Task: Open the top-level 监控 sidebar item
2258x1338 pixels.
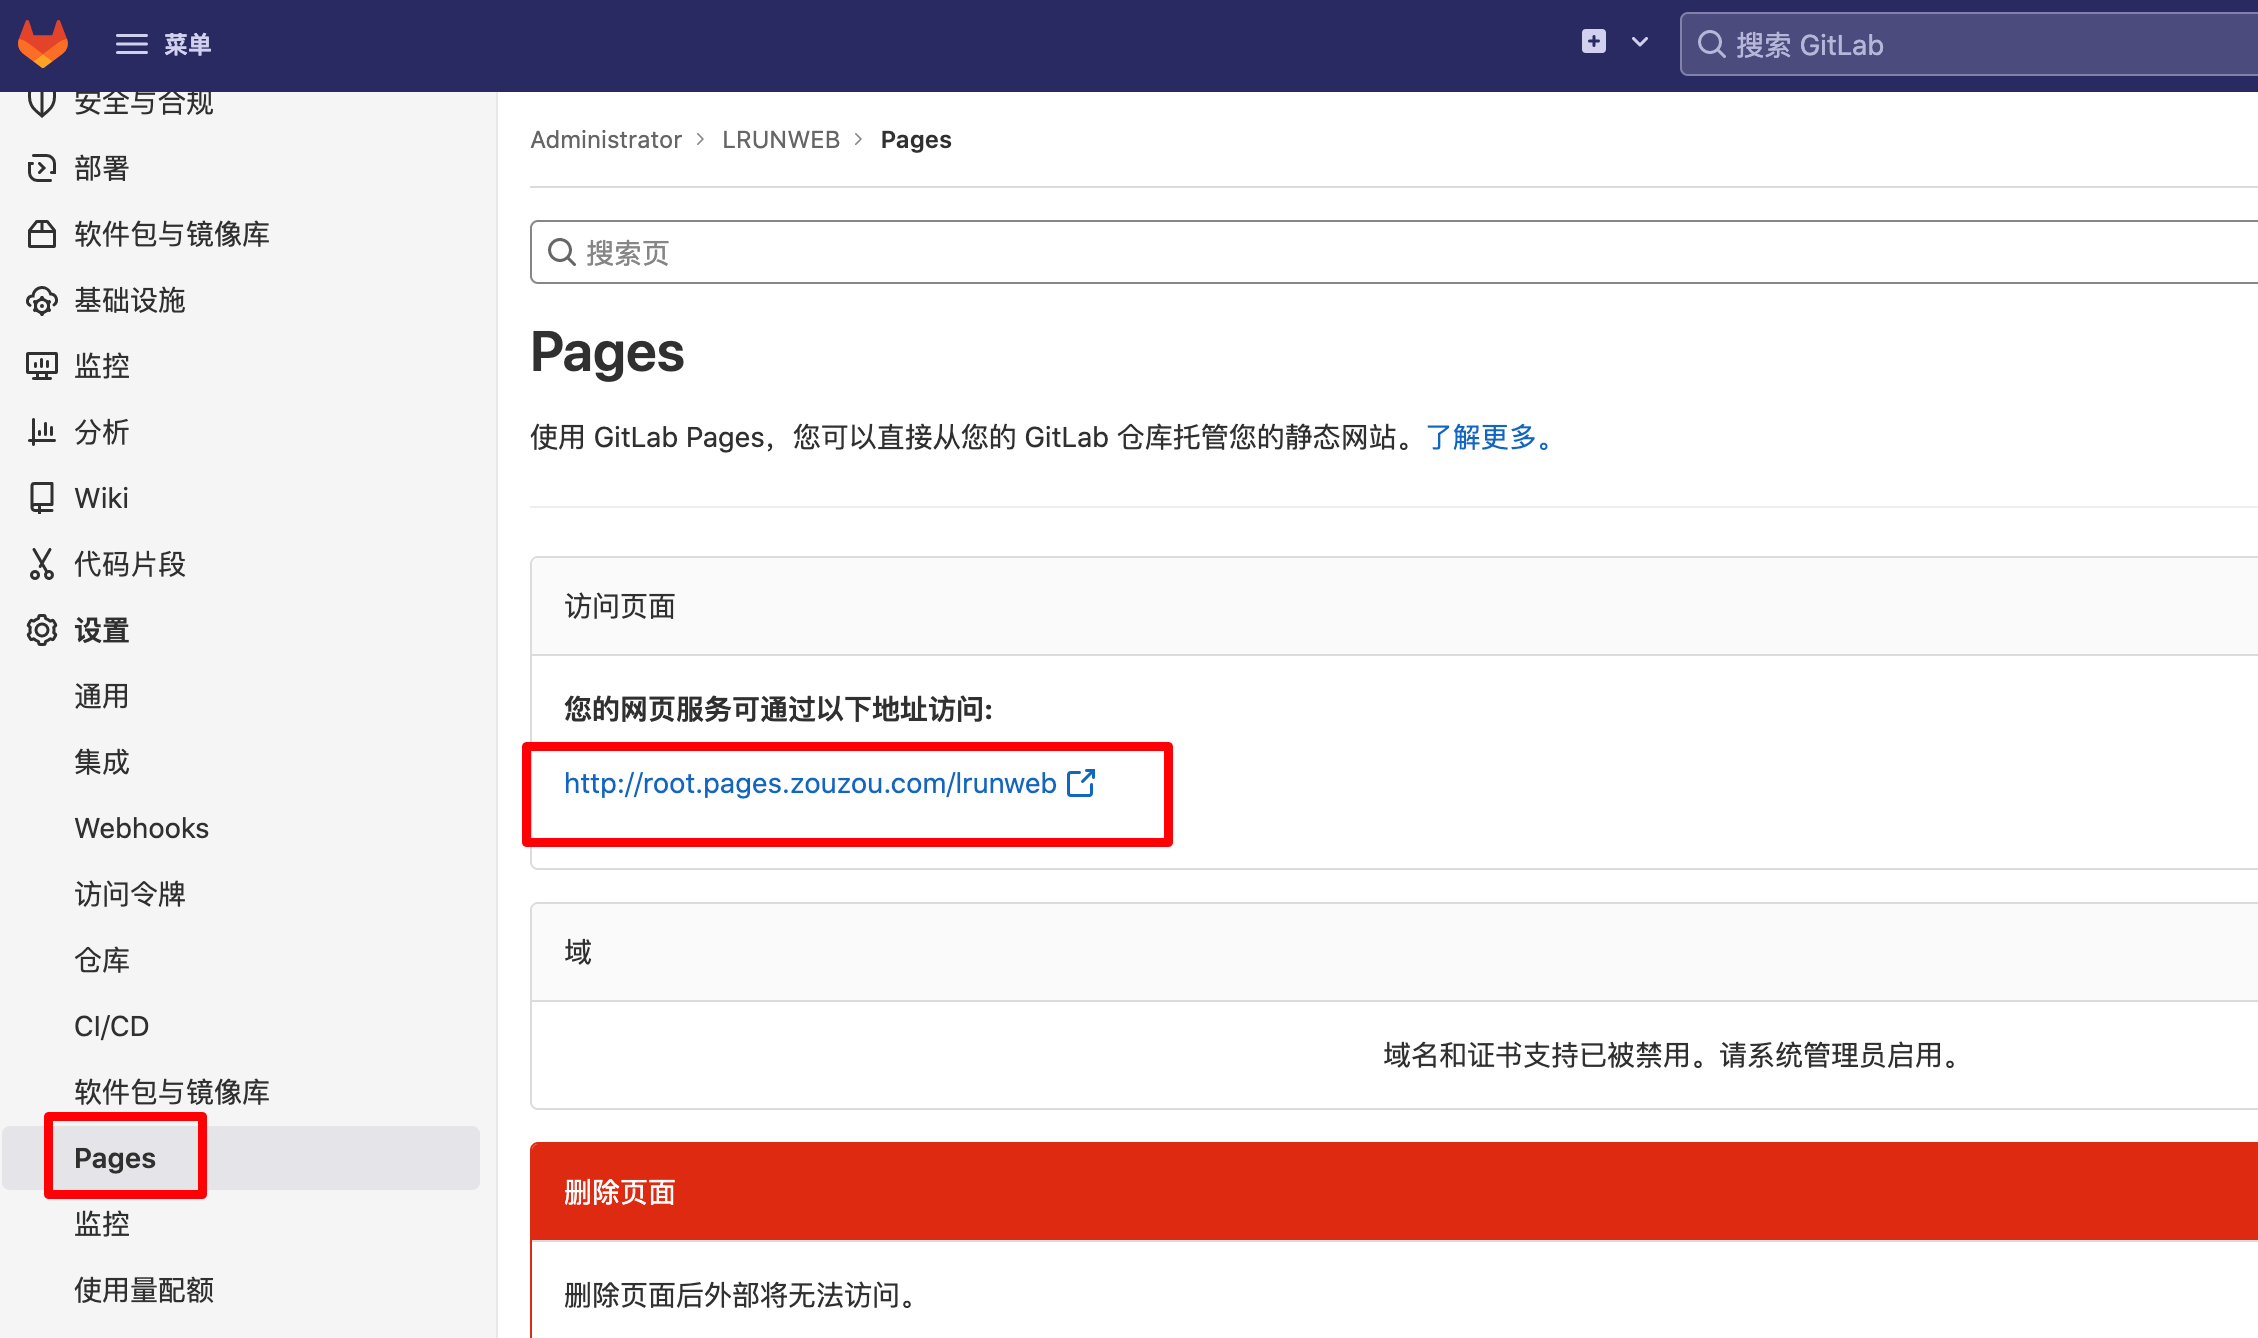Action: (x=102, y=366)
